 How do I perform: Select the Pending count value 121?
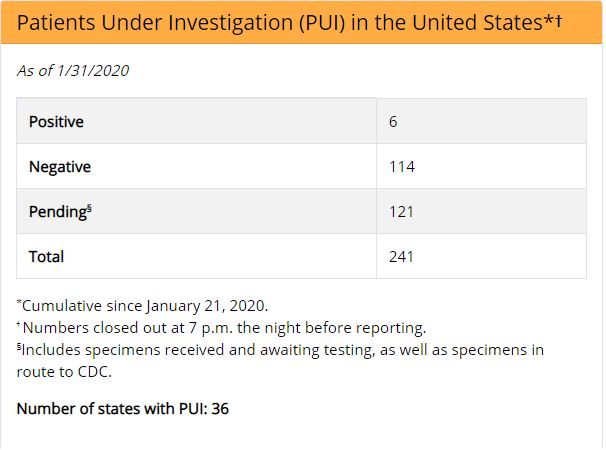(x=401, y=212)
